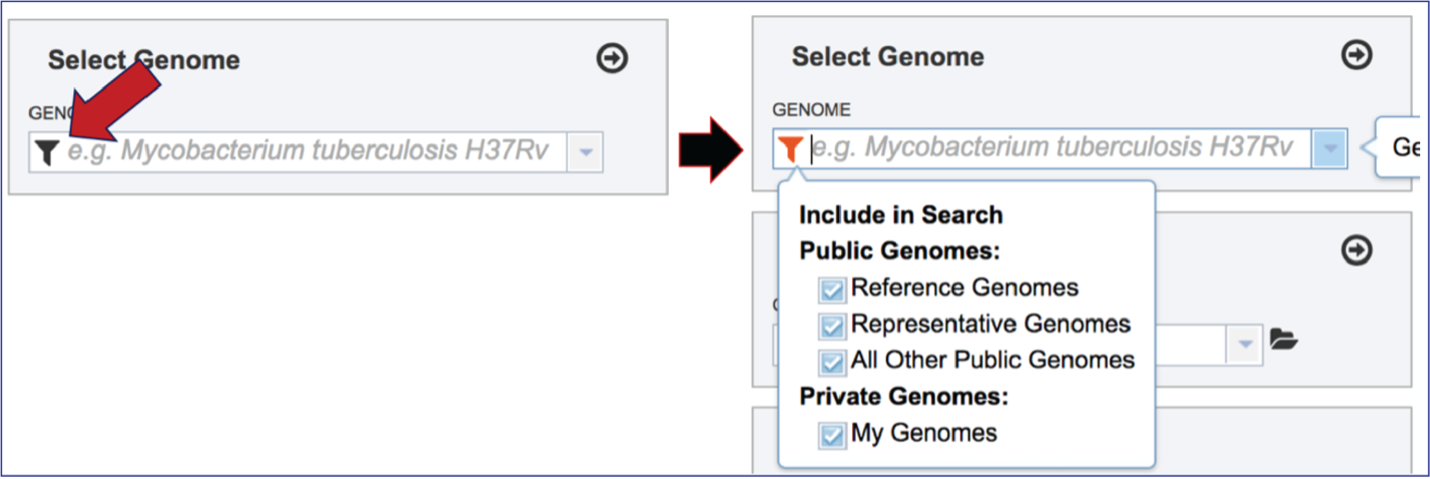Open the workspace folder icon
1430x479 pixels.
[1284, 340]
